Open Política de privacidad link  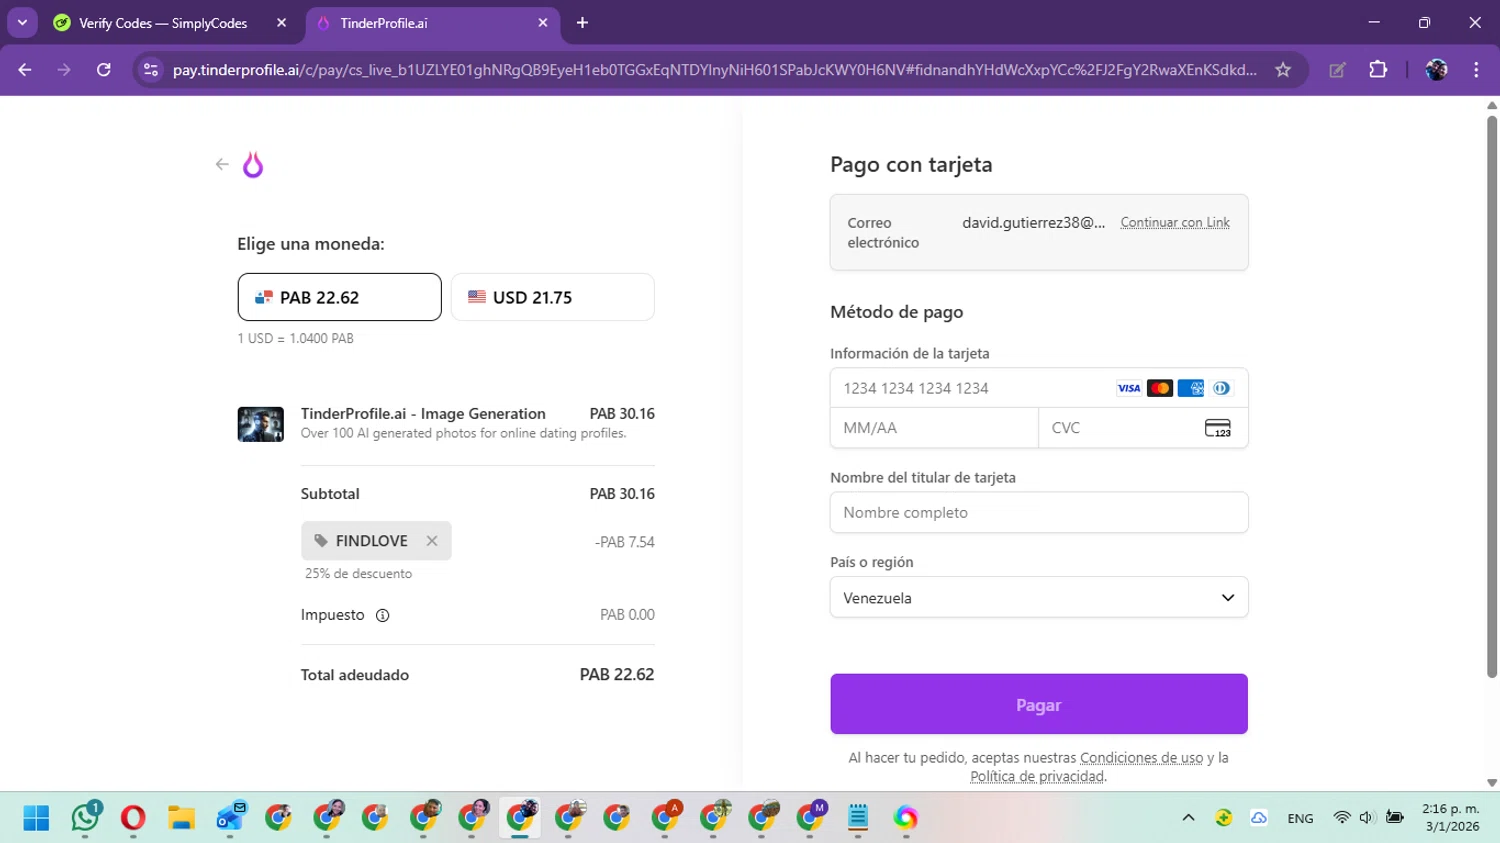(1037, 776)
